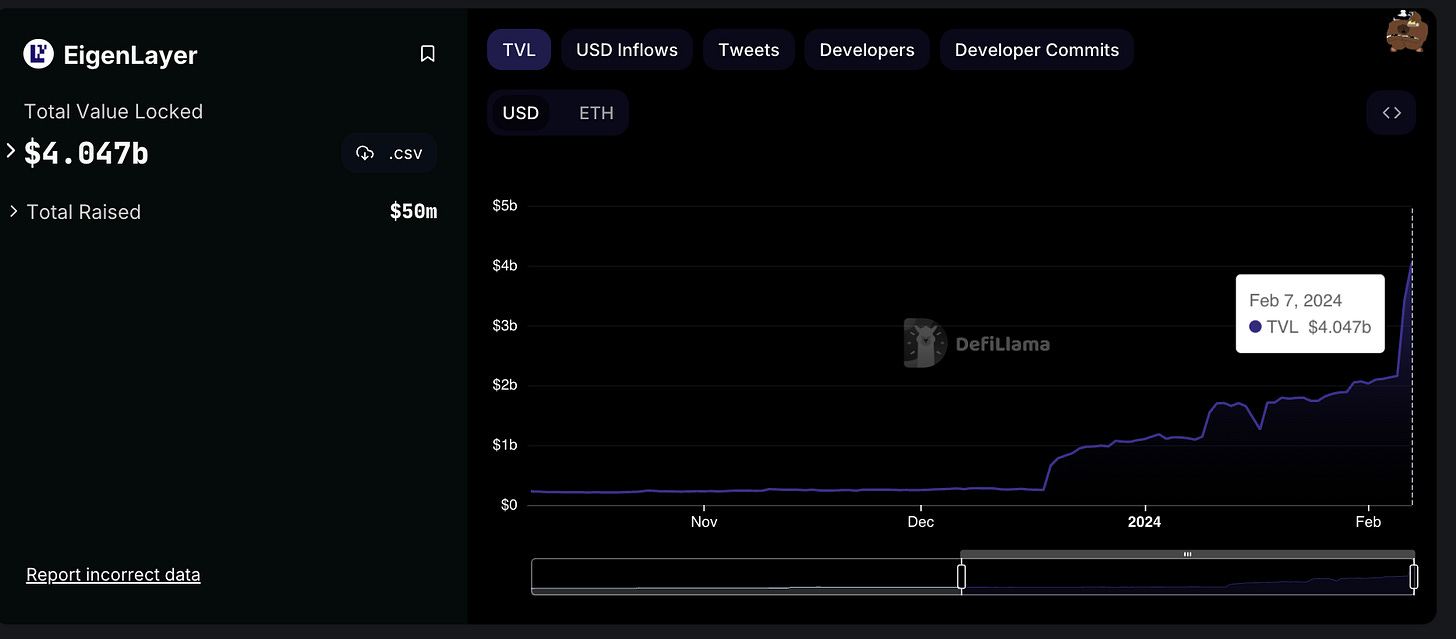The width and height of the screenshot is (1456, 639).
Task: Grab the right handle of the range slider
Action: (1414, 577)
